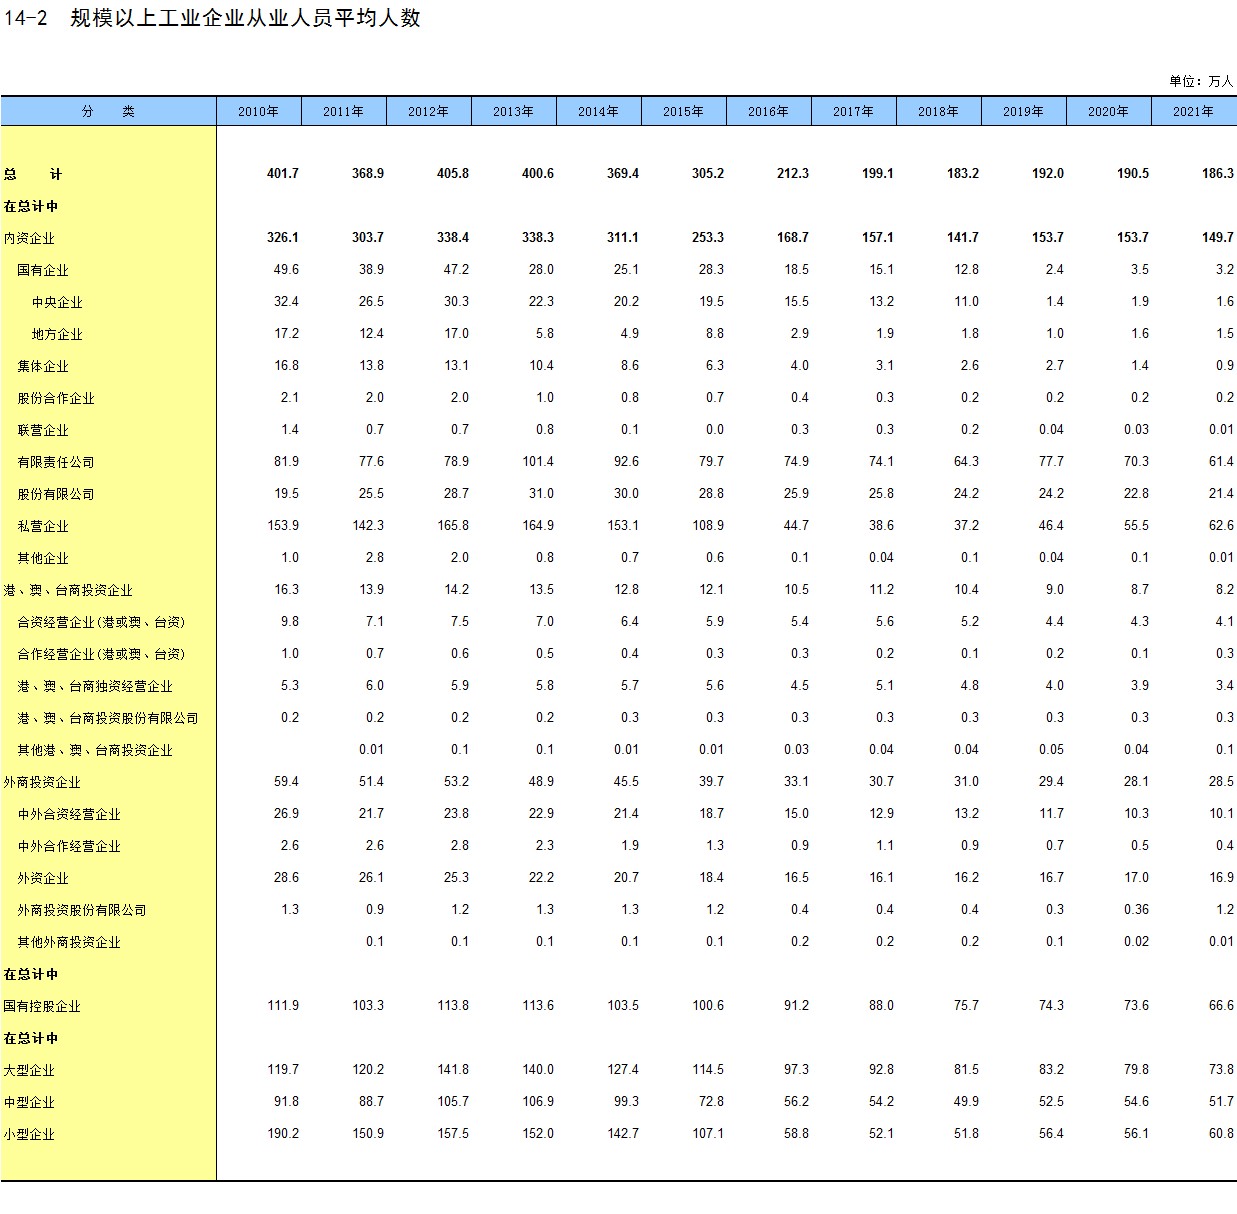
Task: Select the 总计 row label
Action: coord(33,174)
